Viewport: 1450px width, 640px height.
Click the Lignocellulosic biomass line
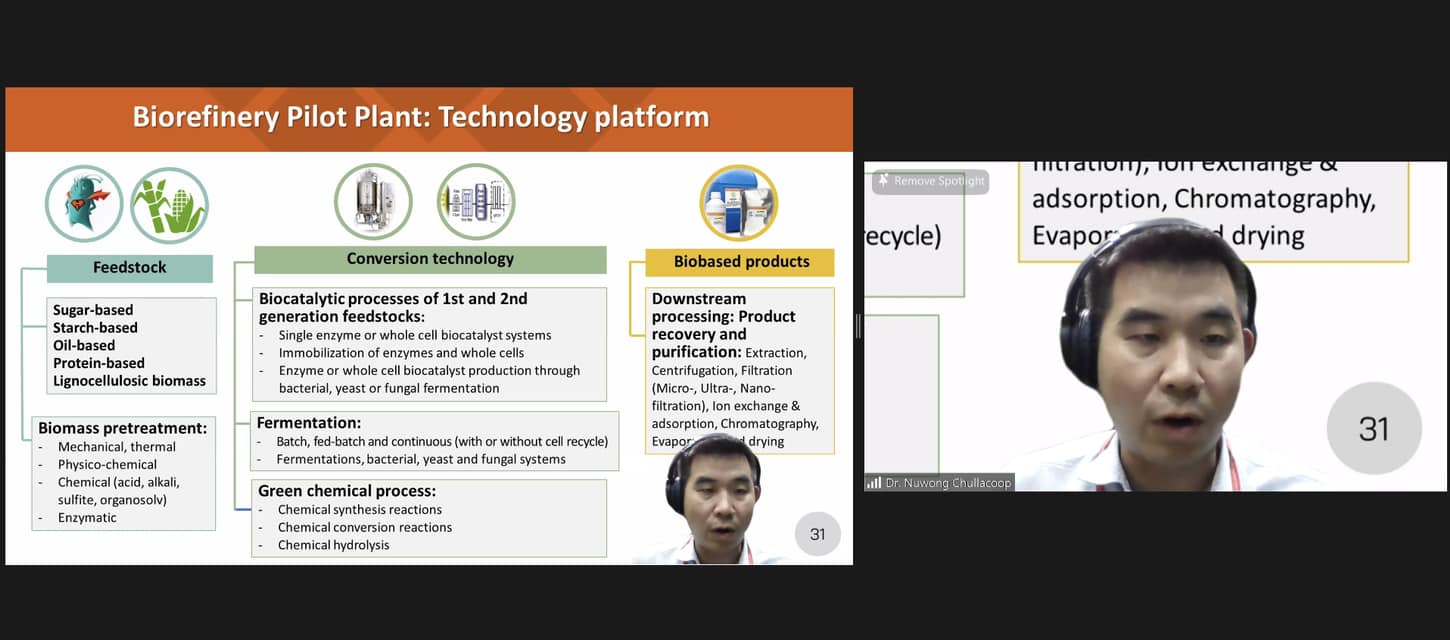129,381
